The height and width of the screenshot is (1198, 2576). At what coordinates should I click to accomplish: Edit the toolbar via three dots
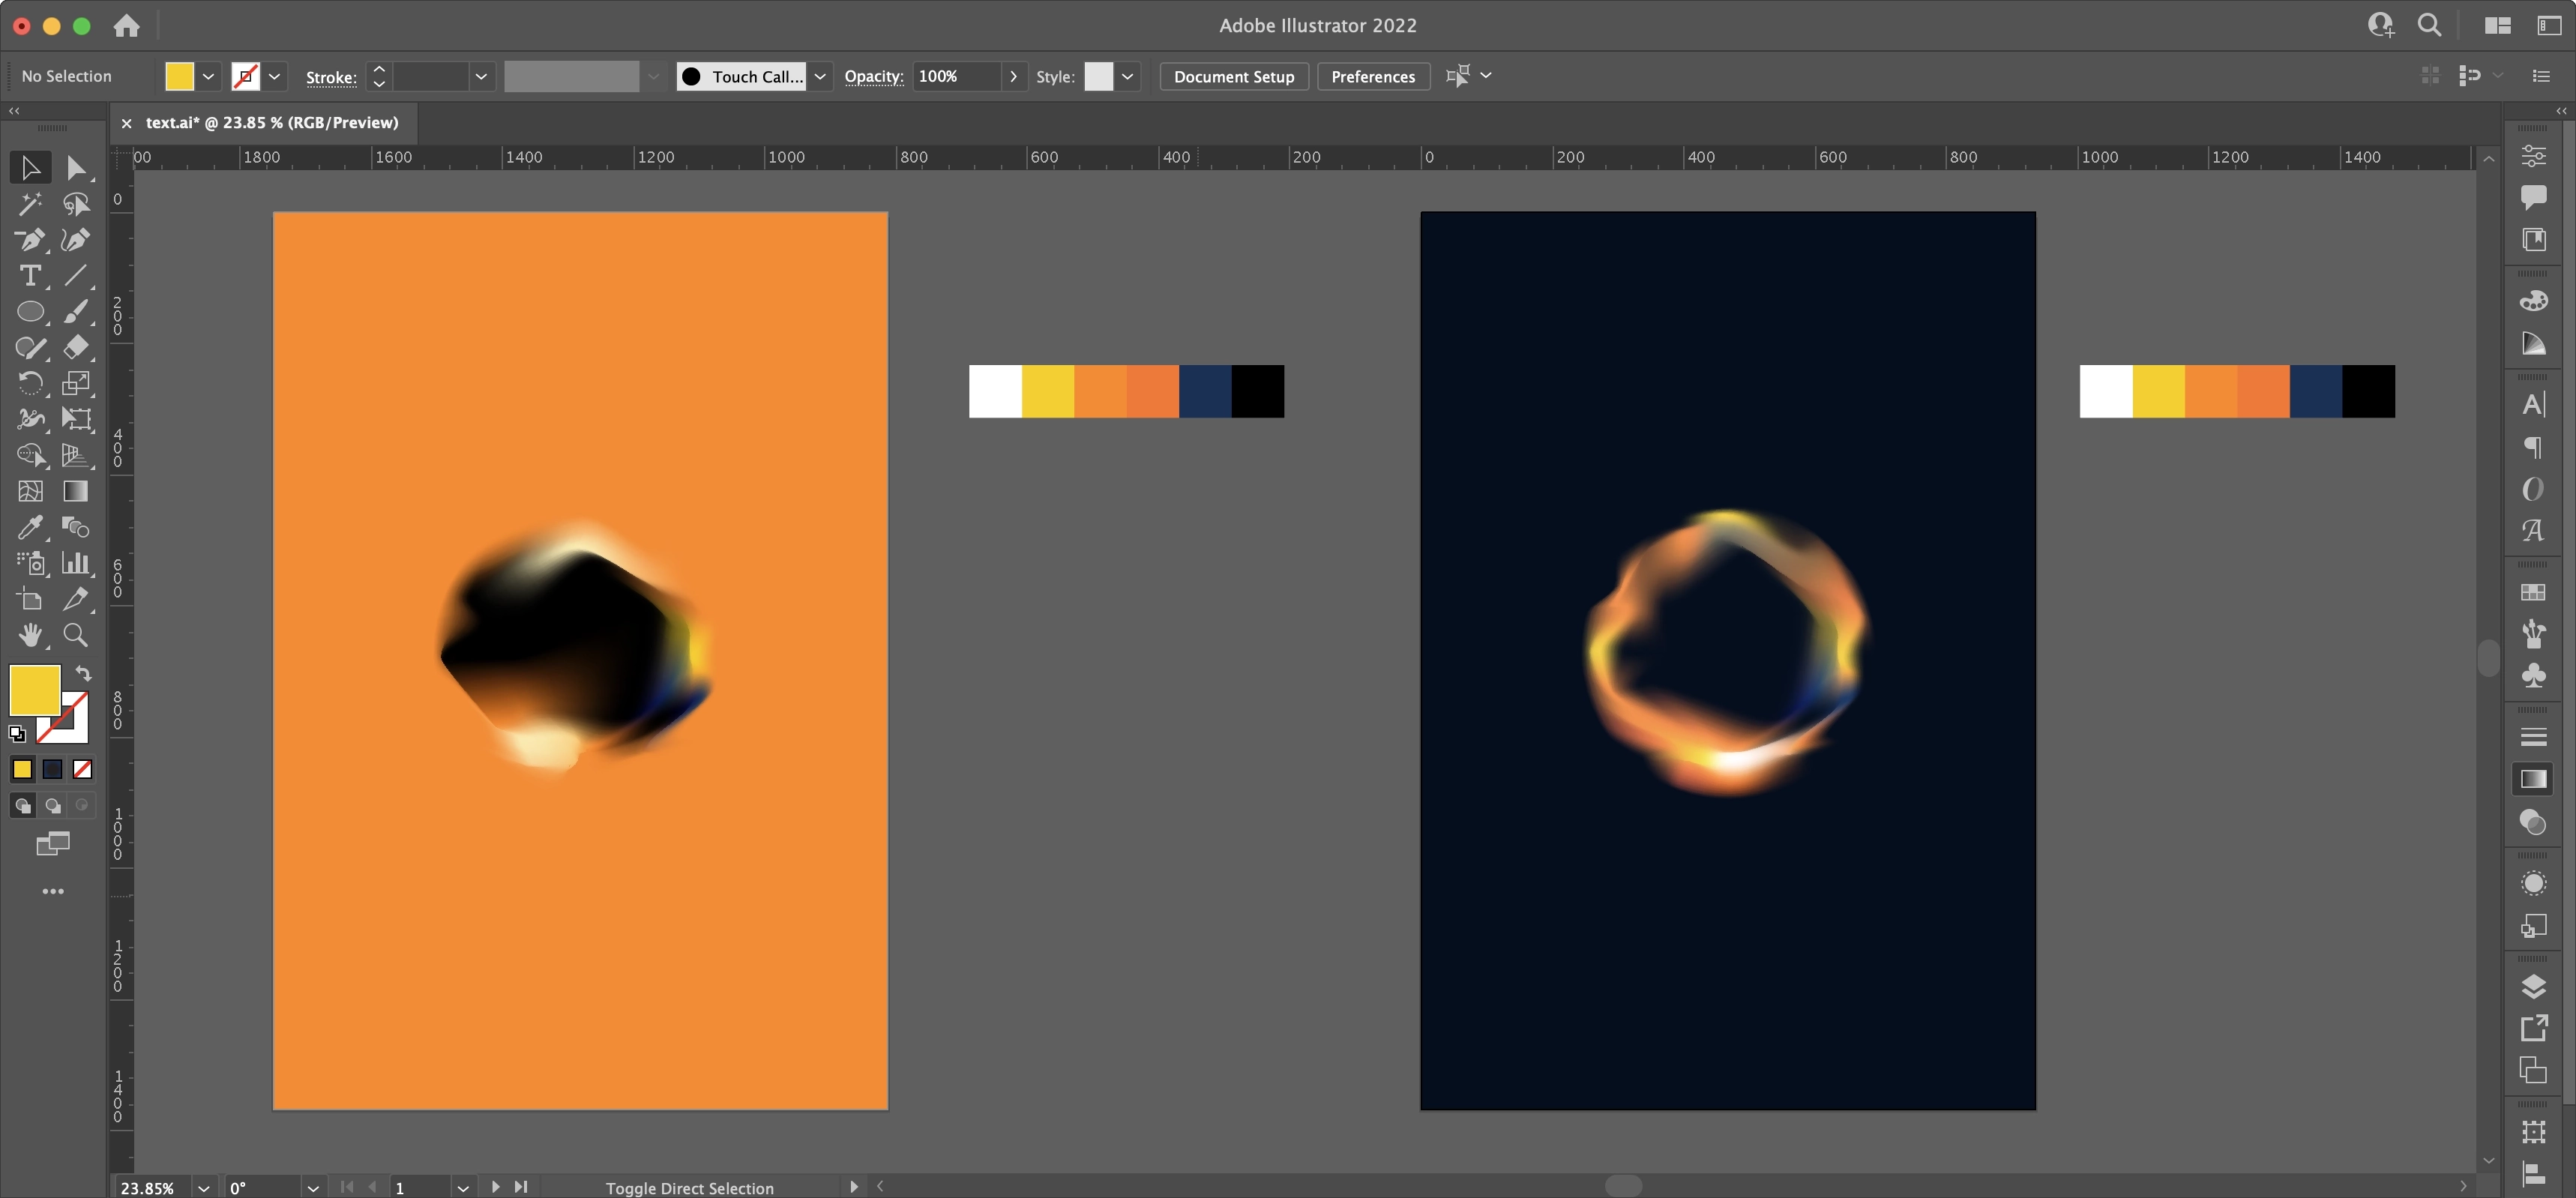coord(53,891)
